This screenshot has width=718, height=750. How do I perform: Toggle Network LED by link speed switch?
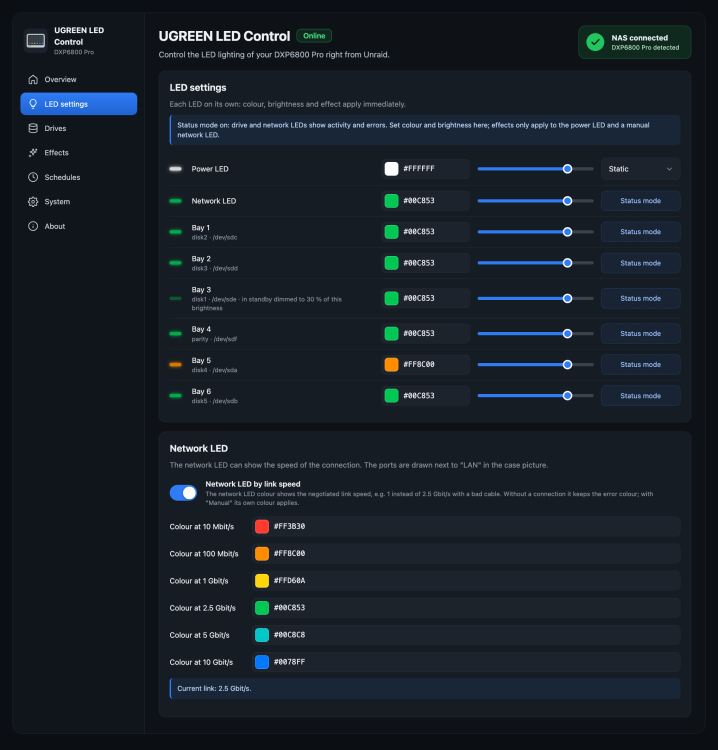tap(183, 493)
